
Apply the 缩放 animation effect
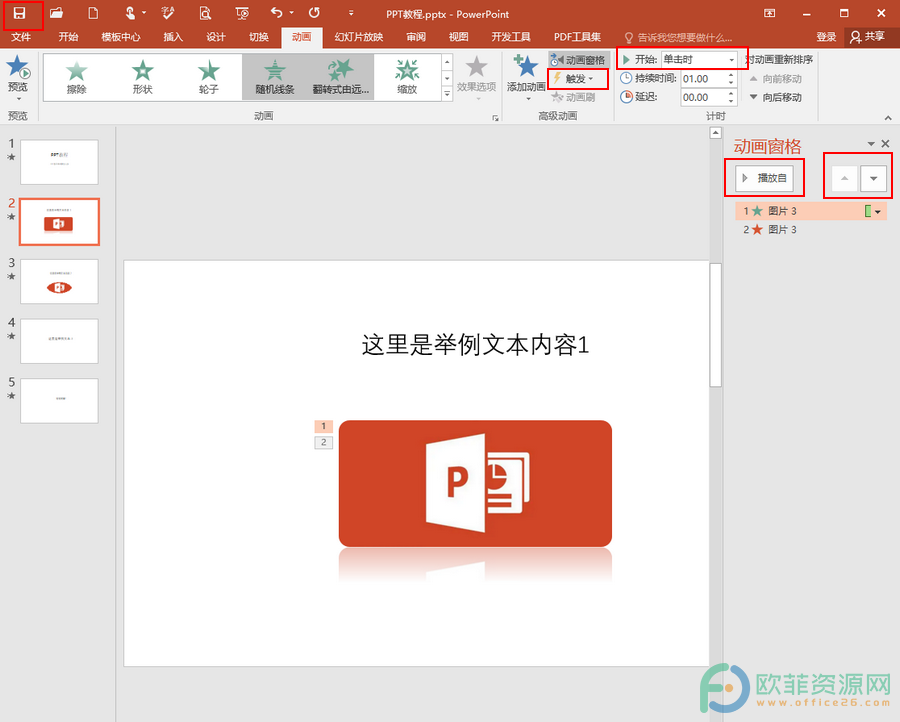407,77
